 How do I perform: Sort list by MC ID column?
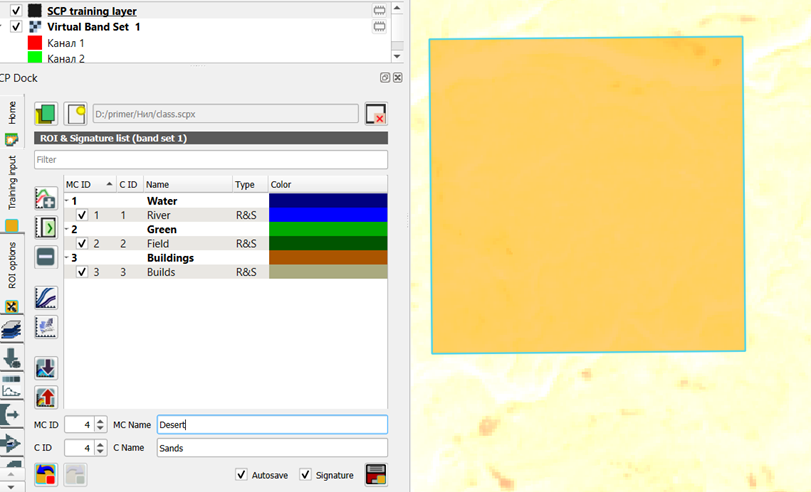pos(90,184)
